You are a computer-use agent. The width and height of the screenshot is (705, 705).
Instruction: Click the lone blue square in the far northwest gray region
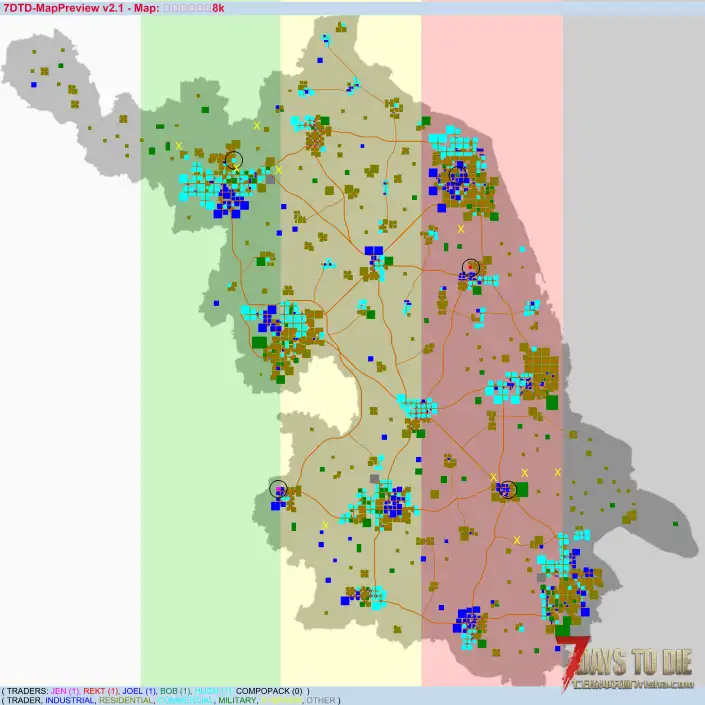[34, 85]
